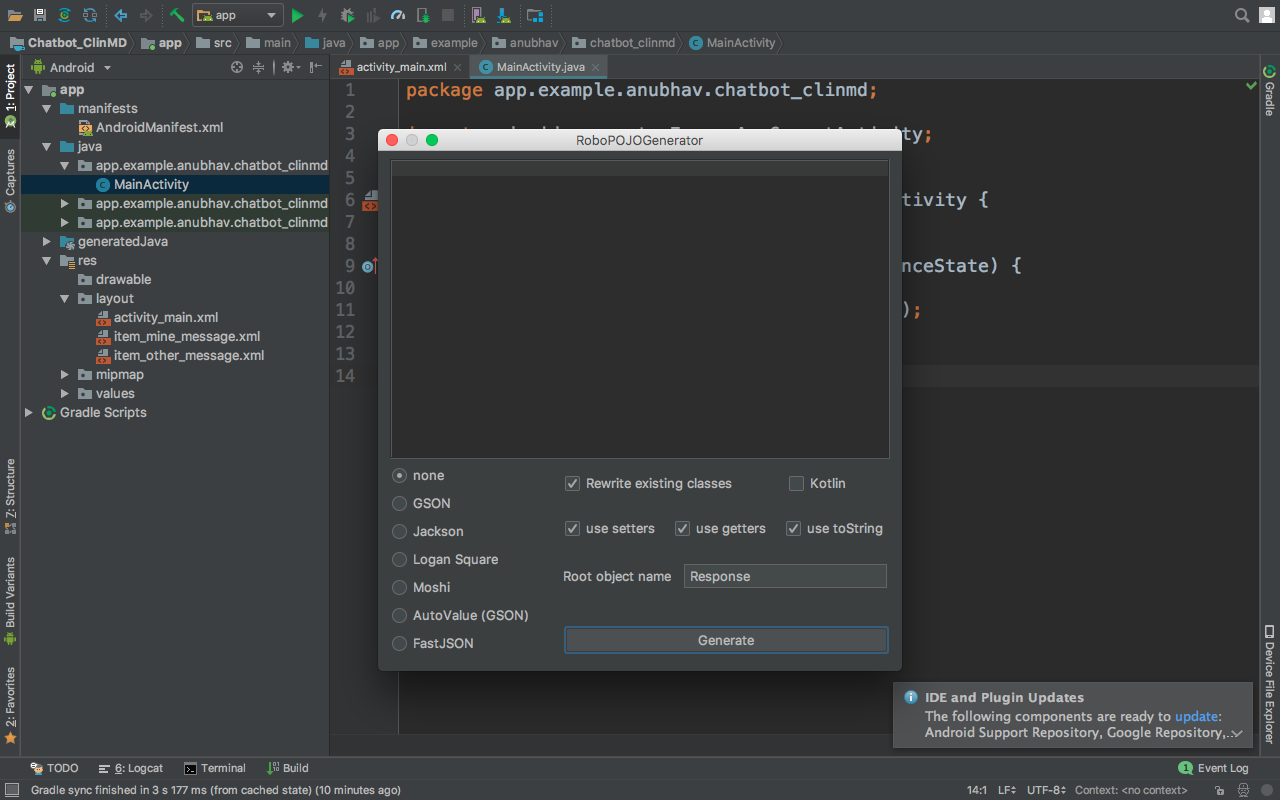Open the TODO tool window

pos(54,768)
